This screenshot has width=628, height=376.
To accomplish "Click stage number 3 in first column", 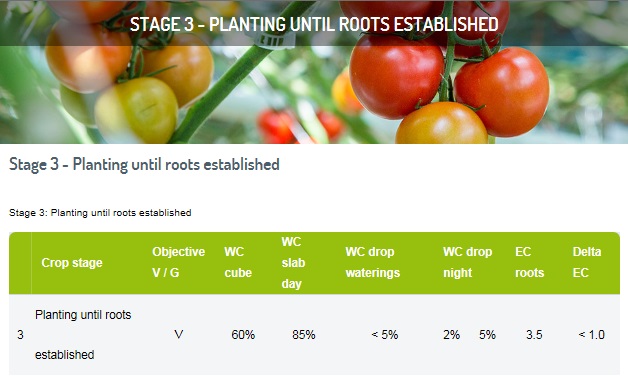I will click(x=20, y=335).
